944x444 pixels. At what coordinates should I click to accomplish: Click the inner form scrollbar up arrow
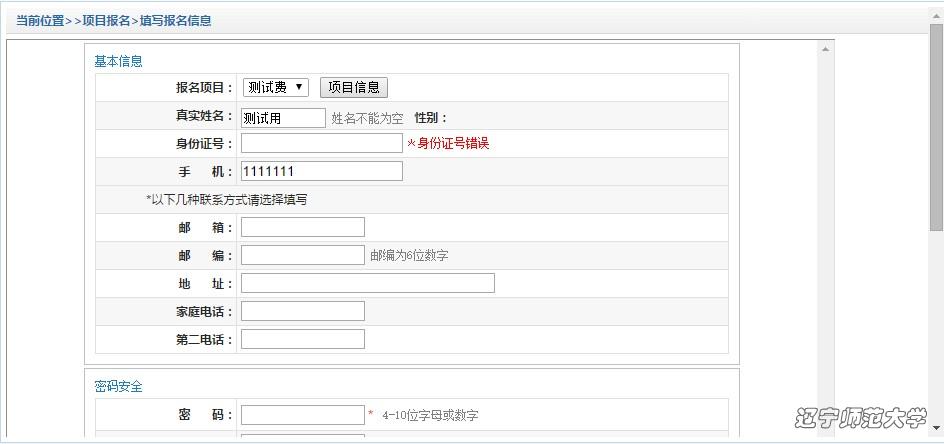[825, 49]
